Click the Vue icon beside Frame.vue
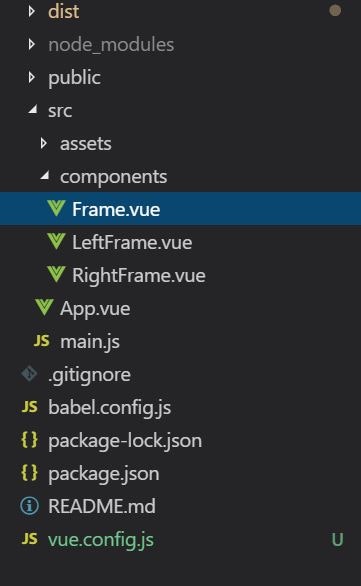This screenshot has width=361, height=586. coord(56,208)
